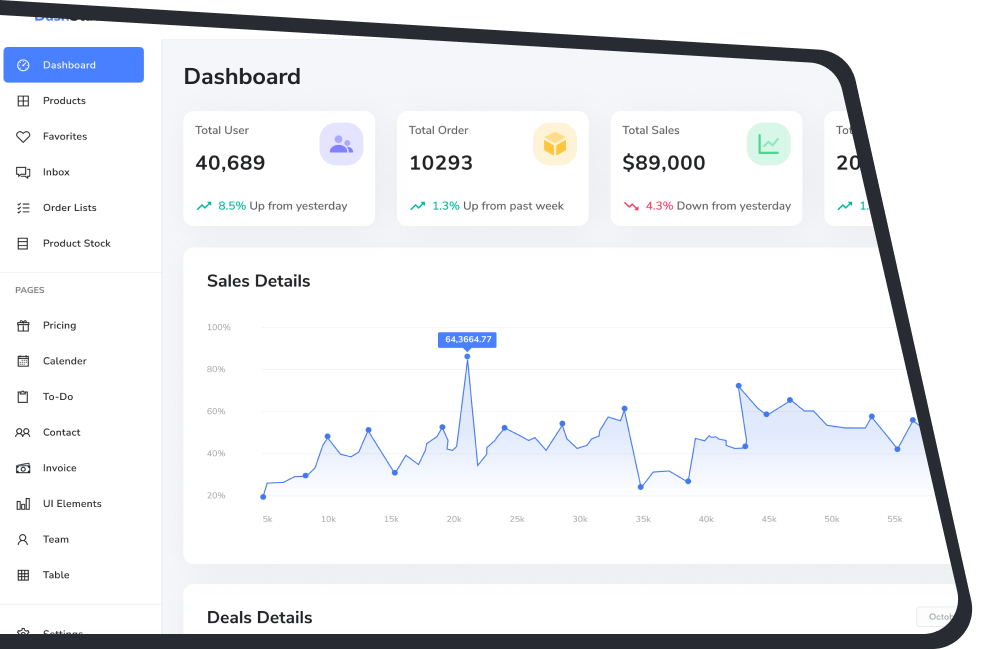Image resolution: width=982 pixels, height=649 pixels.
Task: Click the UI Elements bar chart icon
Action: click(x=23, y=504)
